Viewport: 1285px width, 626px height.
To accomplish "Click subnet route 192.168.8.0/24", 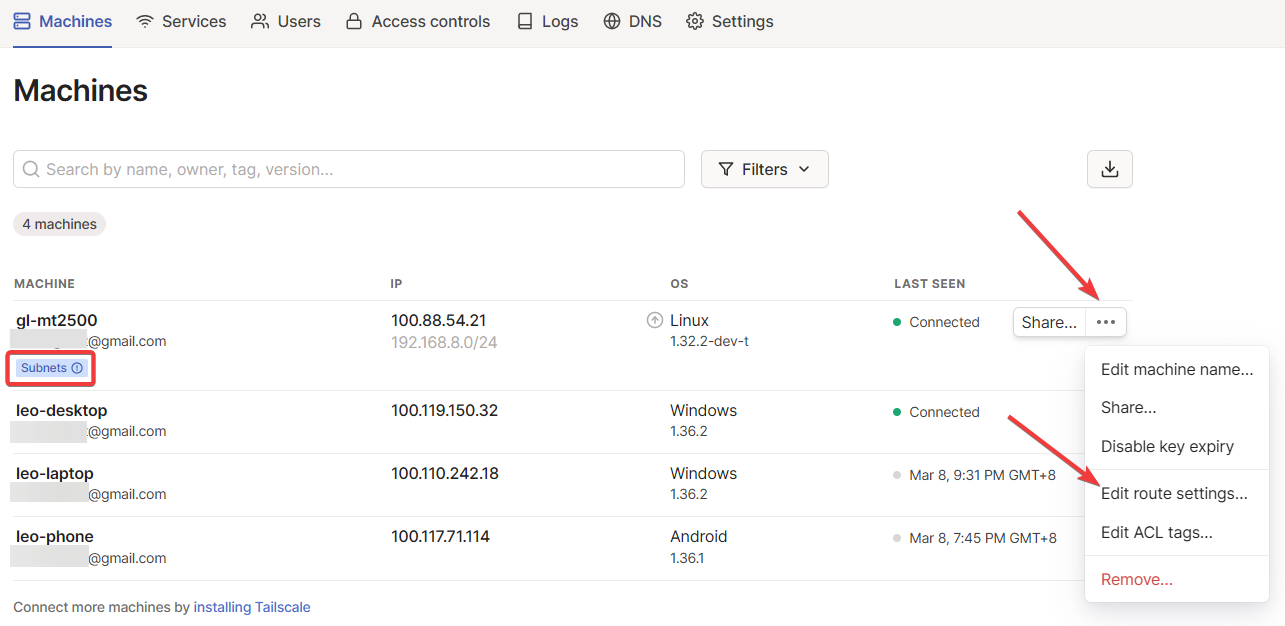I will tap(444, 342).
